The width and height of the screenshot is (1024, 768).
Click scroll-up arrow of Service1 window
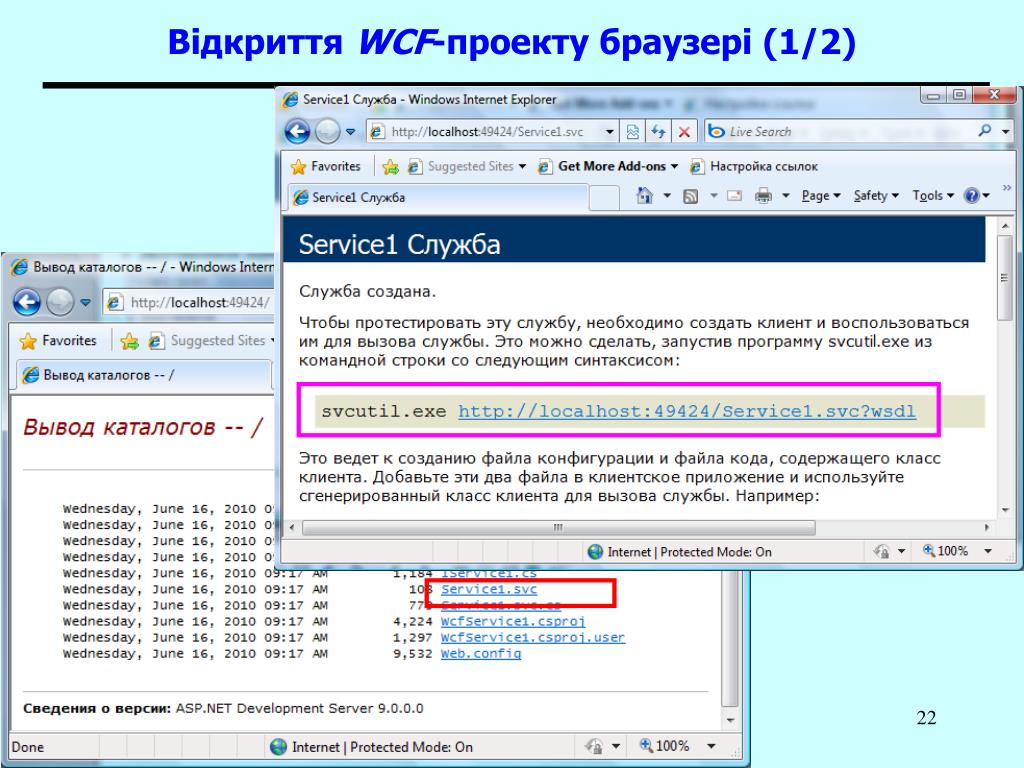pos(1005,226)
